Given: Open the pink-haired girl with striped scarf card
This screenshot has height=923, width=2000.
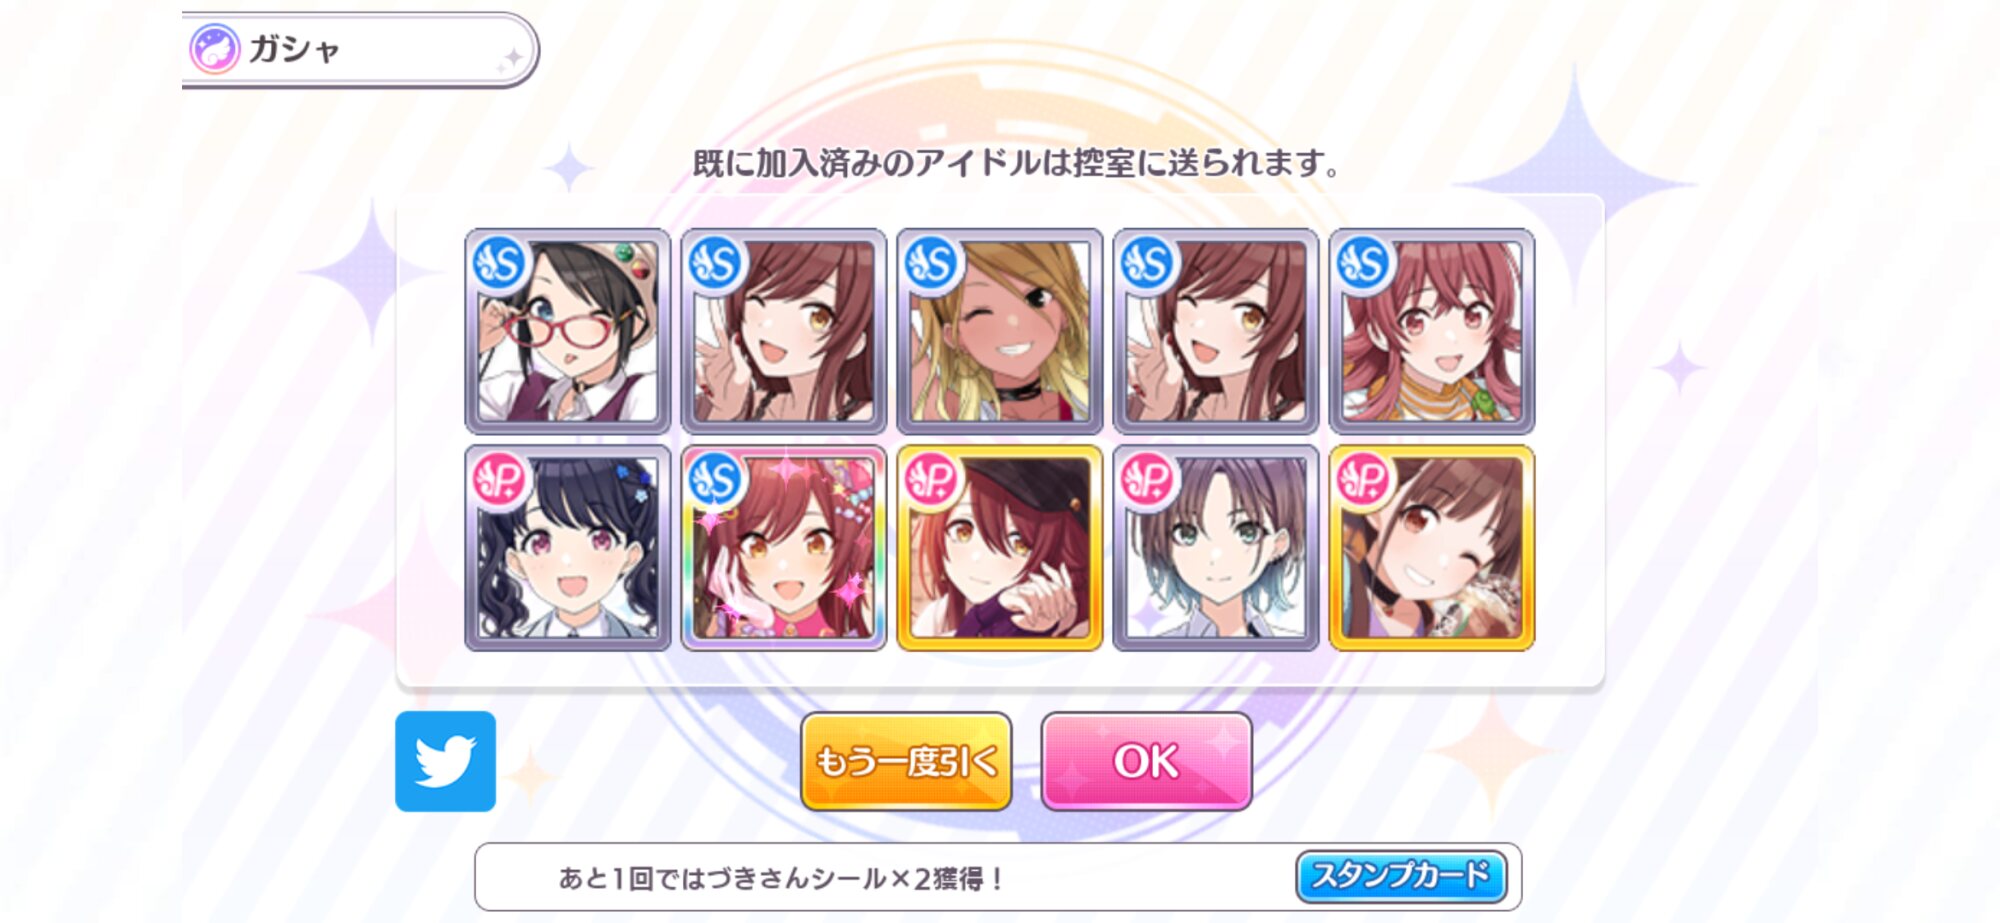Looking at the screenshot, I should [1432, 332].
